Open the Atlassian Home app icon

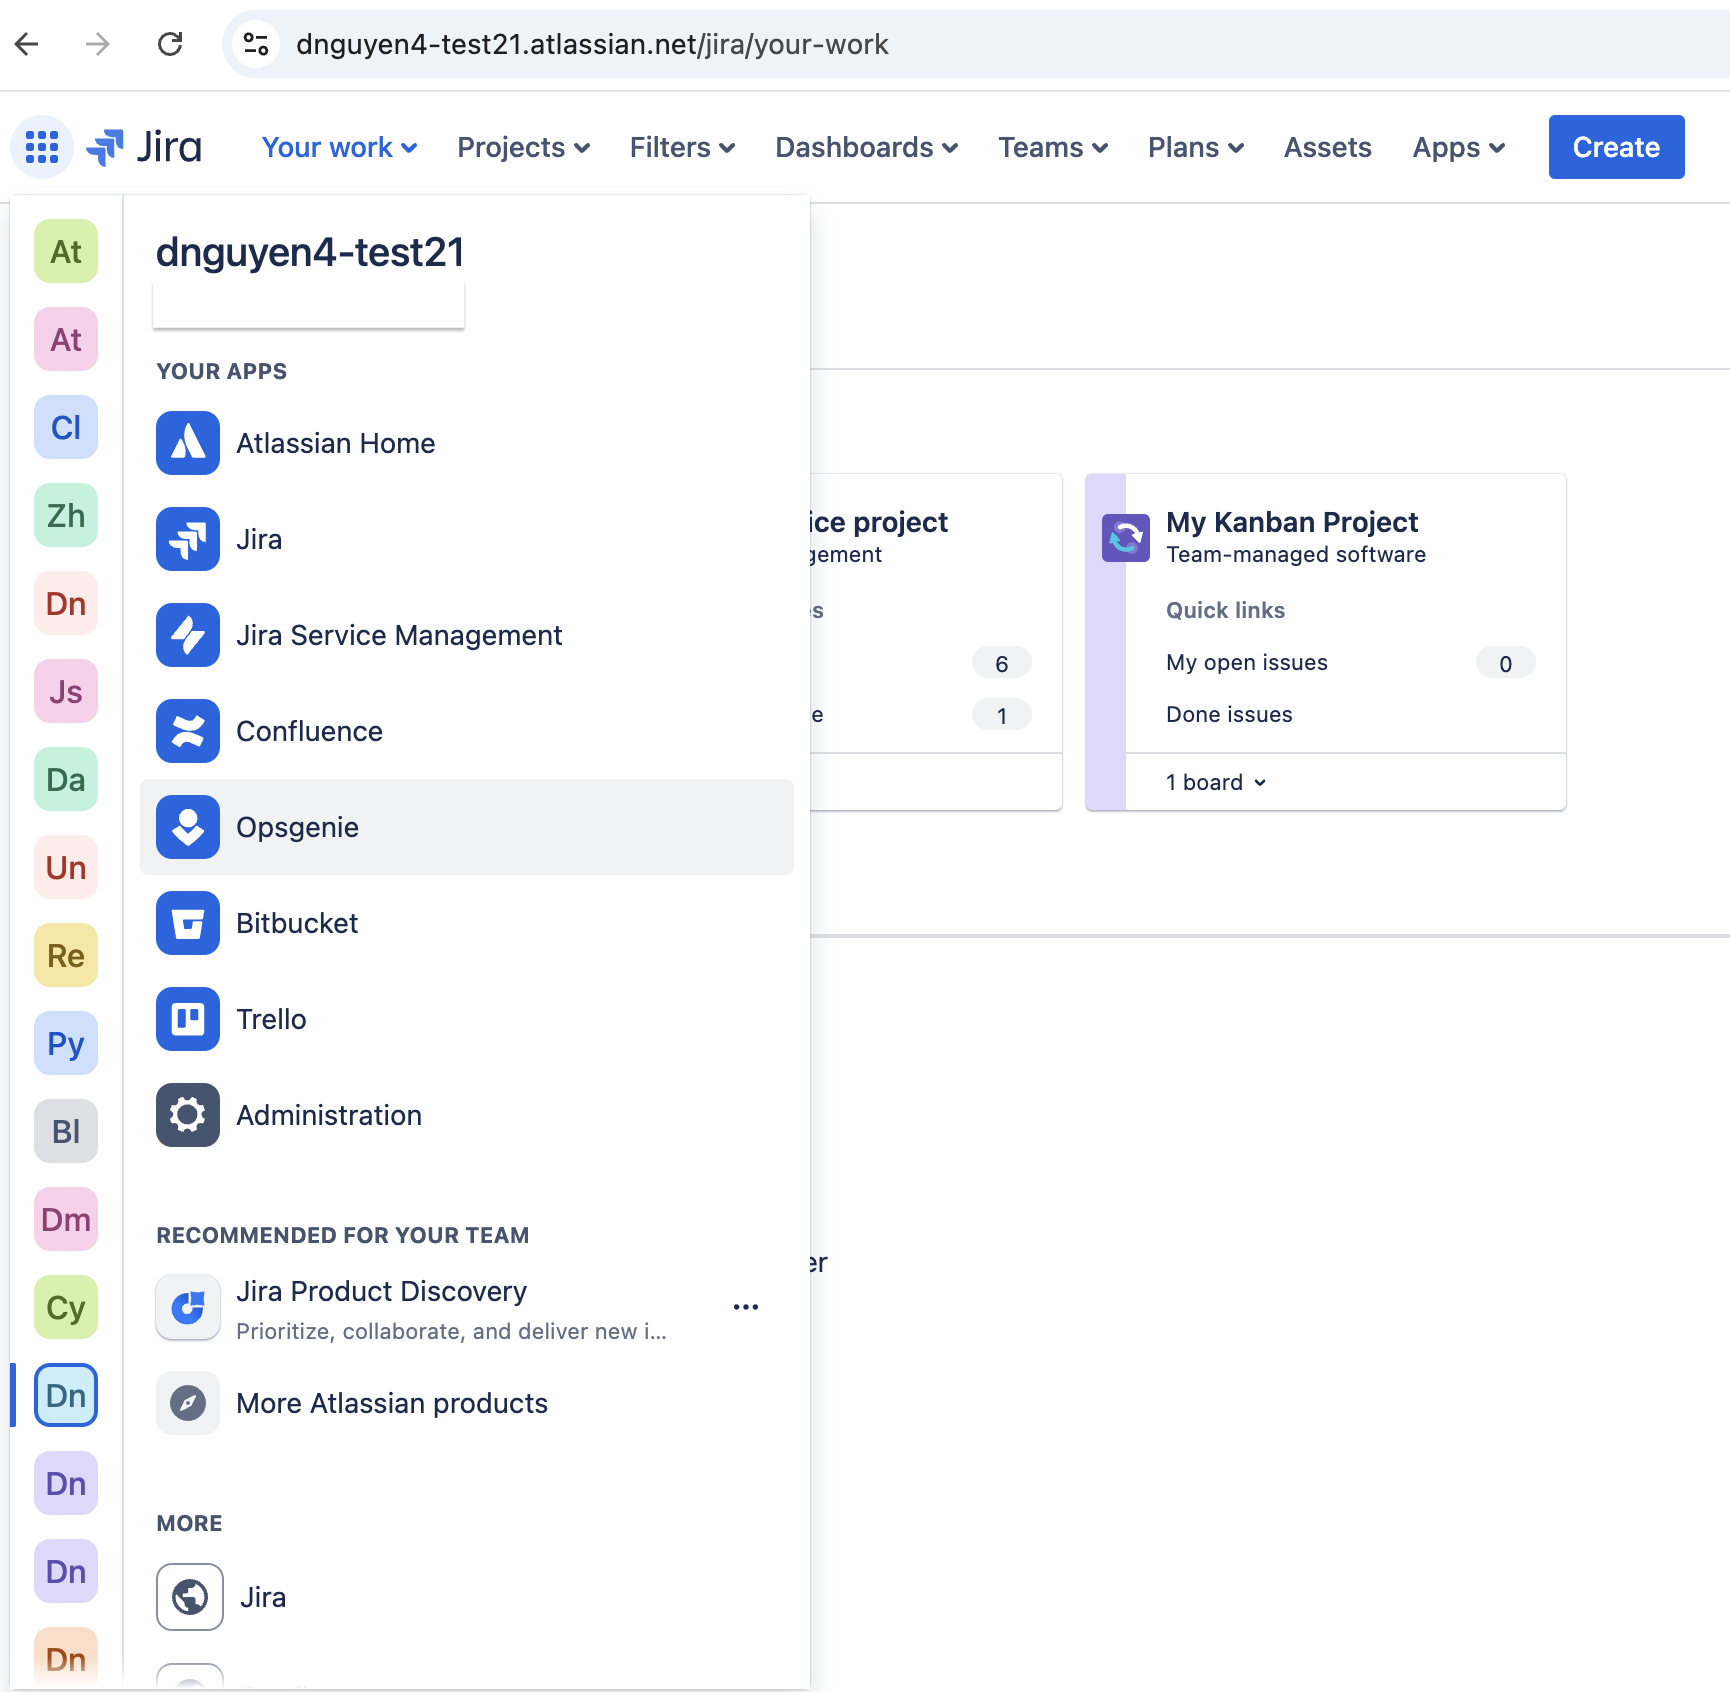188,443
